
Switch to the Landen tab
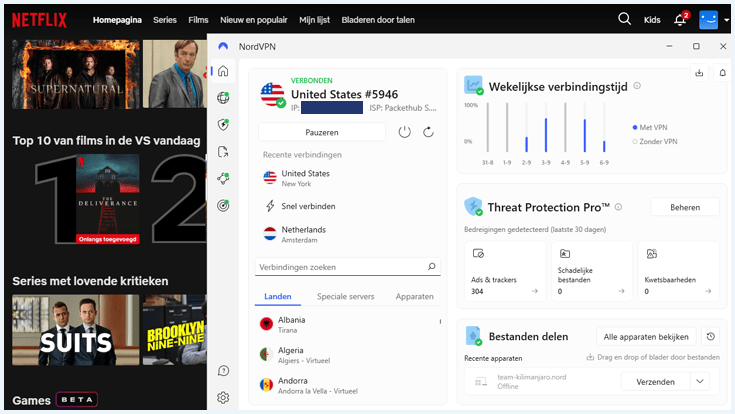pos(278,296)
